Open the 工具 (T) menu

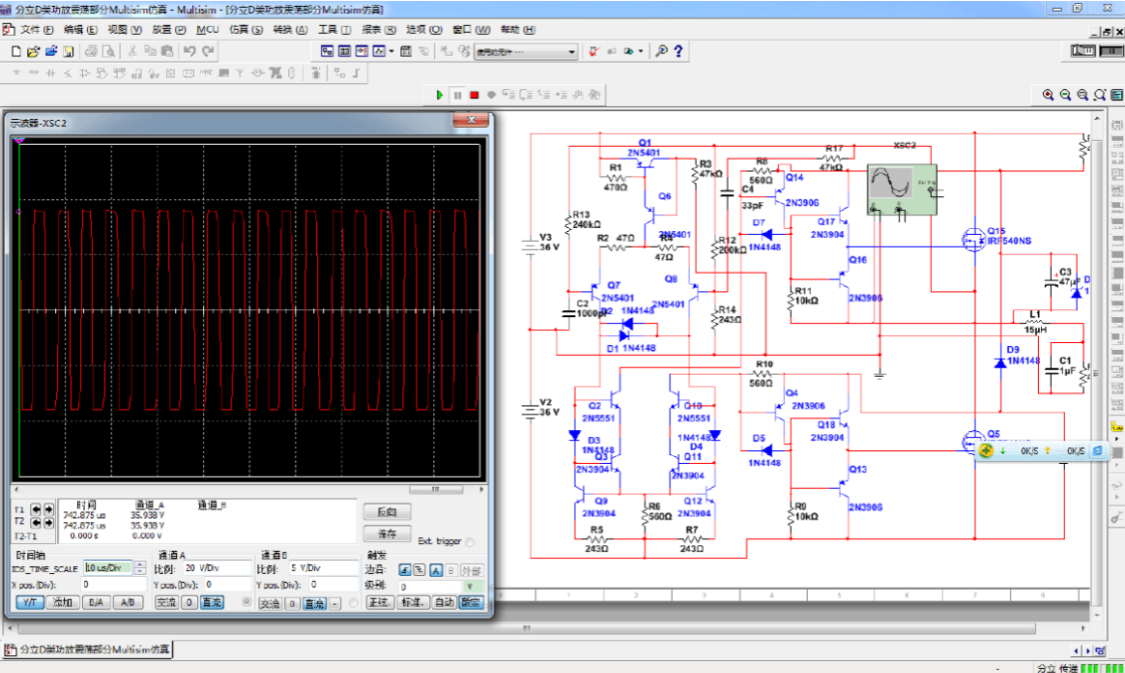pyautogui.click(x=334, y=29)
